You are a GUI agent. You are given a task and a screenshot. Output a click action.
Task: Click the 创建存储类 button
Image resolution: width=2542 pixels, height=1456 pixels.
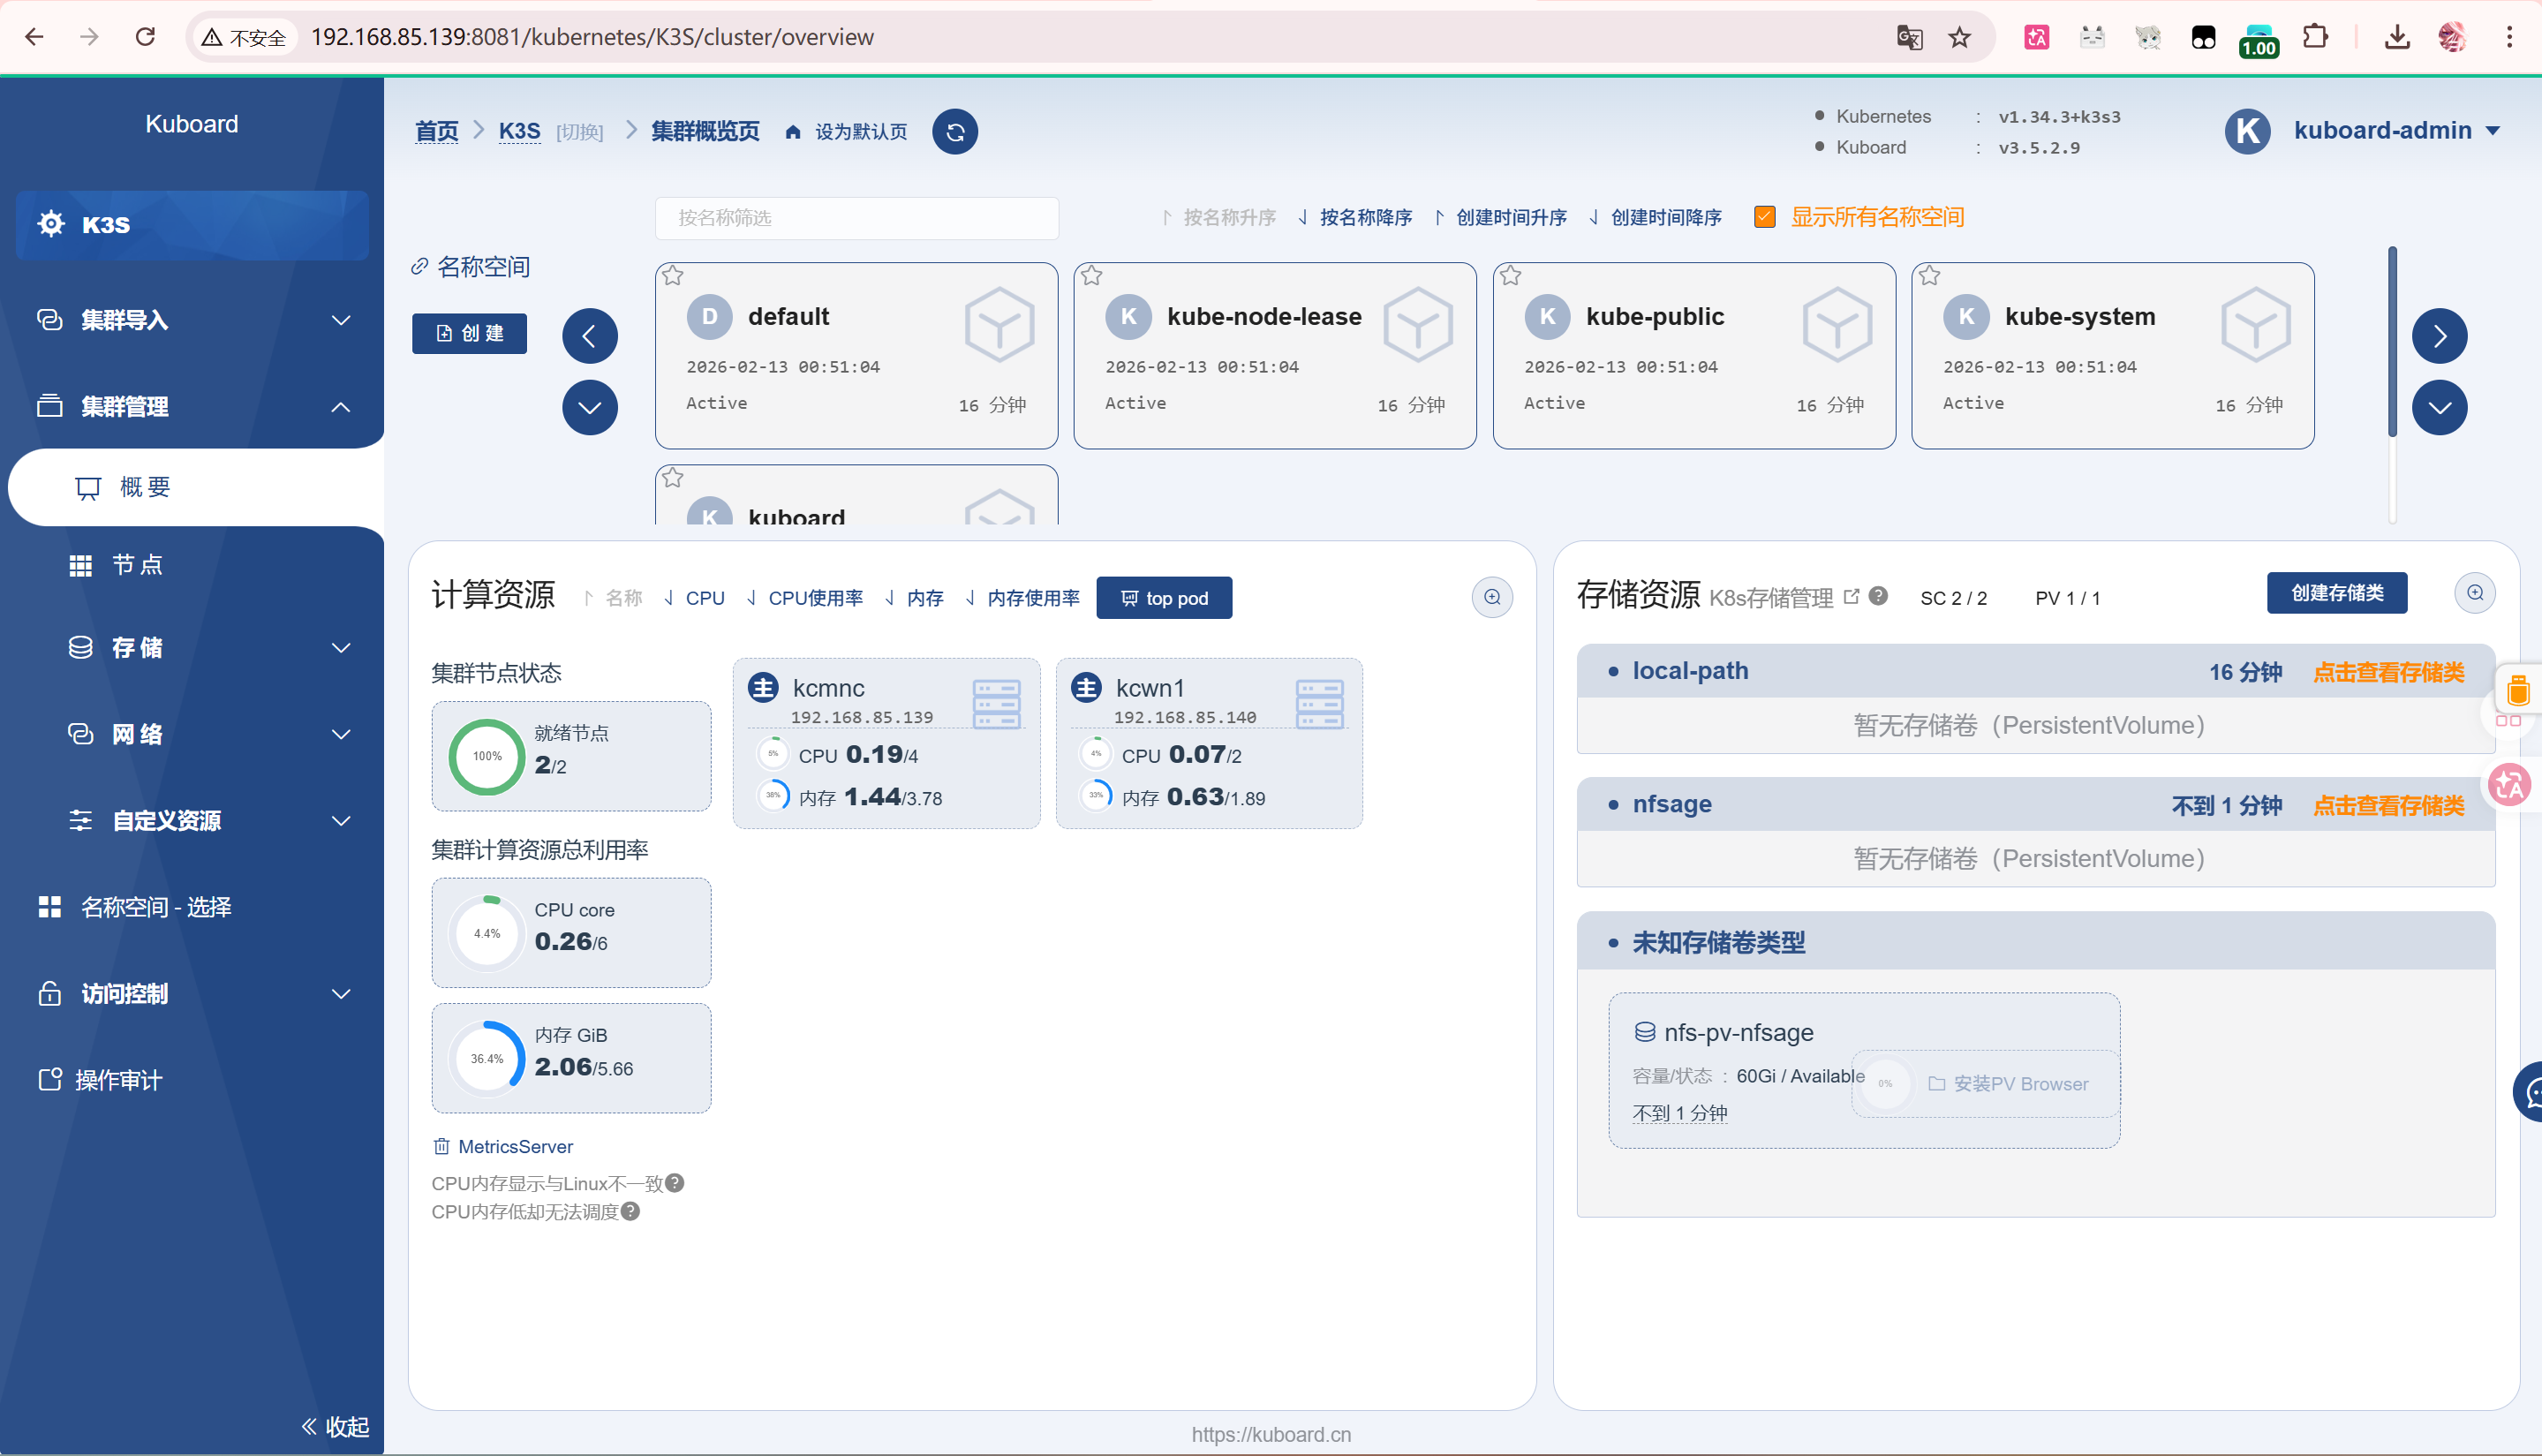click(x=2336, y=593)
